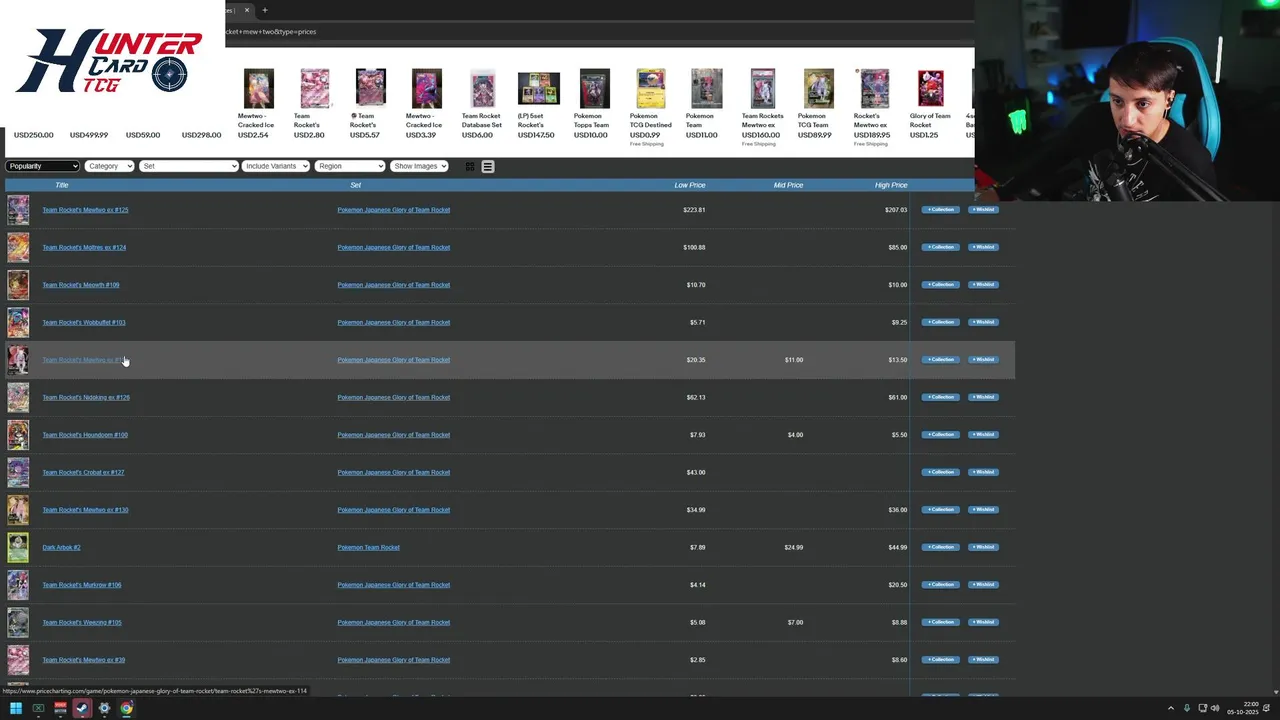Open Steam from the taskbar
The width and height of the screenshot is (1280, 720).
pos(82,708)
